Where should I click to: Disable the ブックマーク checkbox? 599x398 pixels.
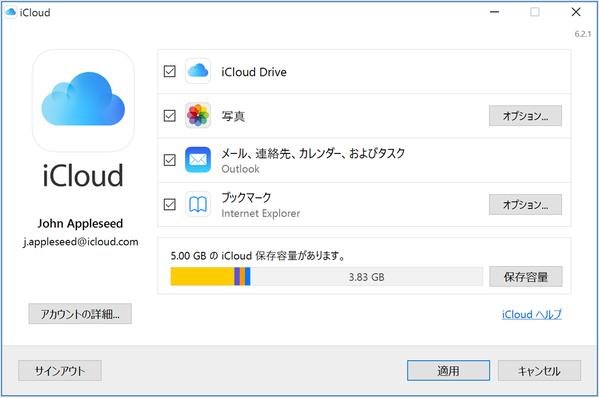click(x=170, y=204)
